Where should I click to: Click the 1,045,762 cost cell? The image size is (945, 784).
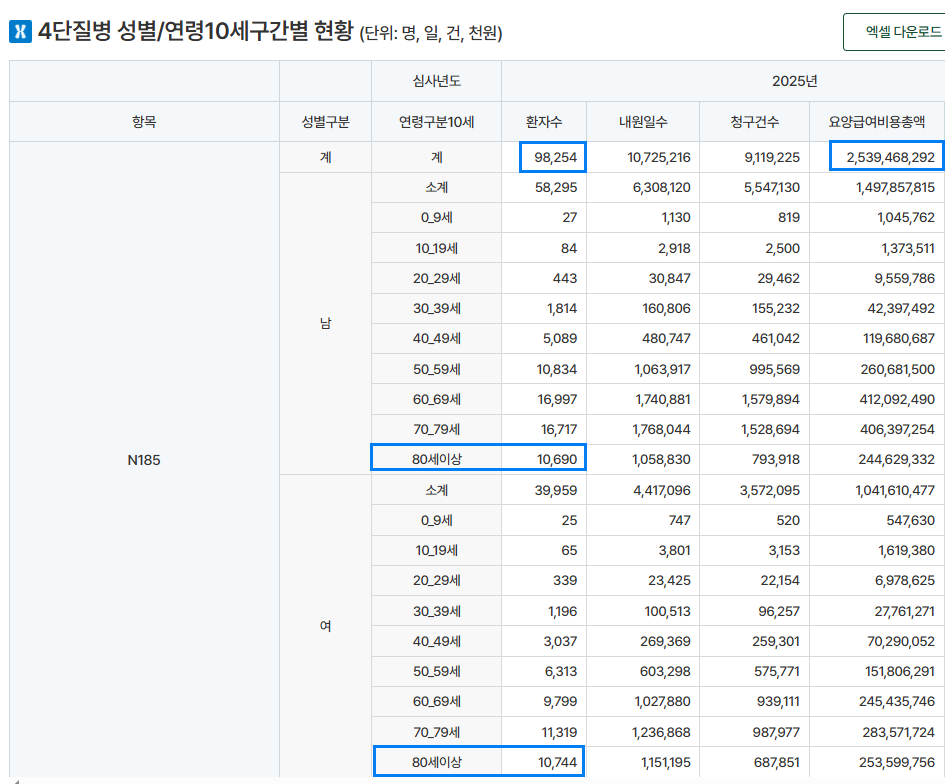pos(877,218)
